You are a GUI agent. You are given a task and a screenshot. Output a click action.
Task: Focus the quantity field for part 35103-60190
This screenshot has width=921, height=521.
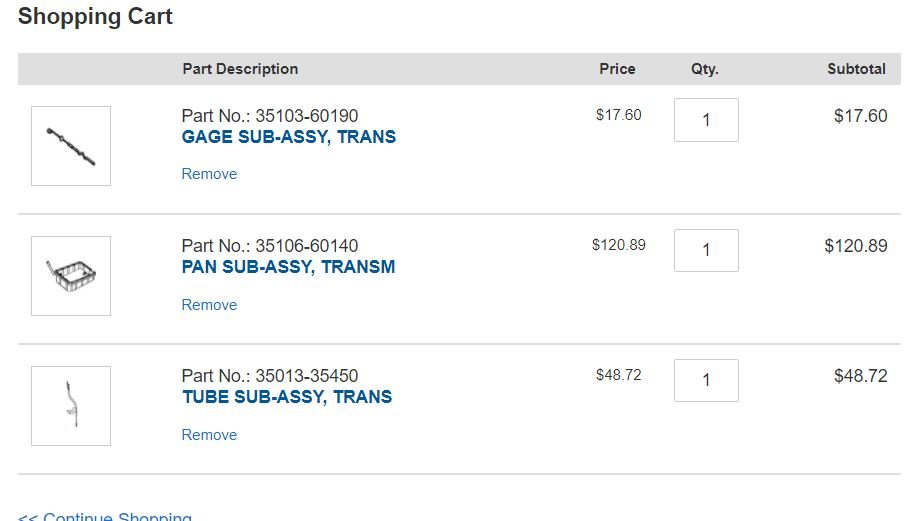pyautogui.click(x=706, y=120)
